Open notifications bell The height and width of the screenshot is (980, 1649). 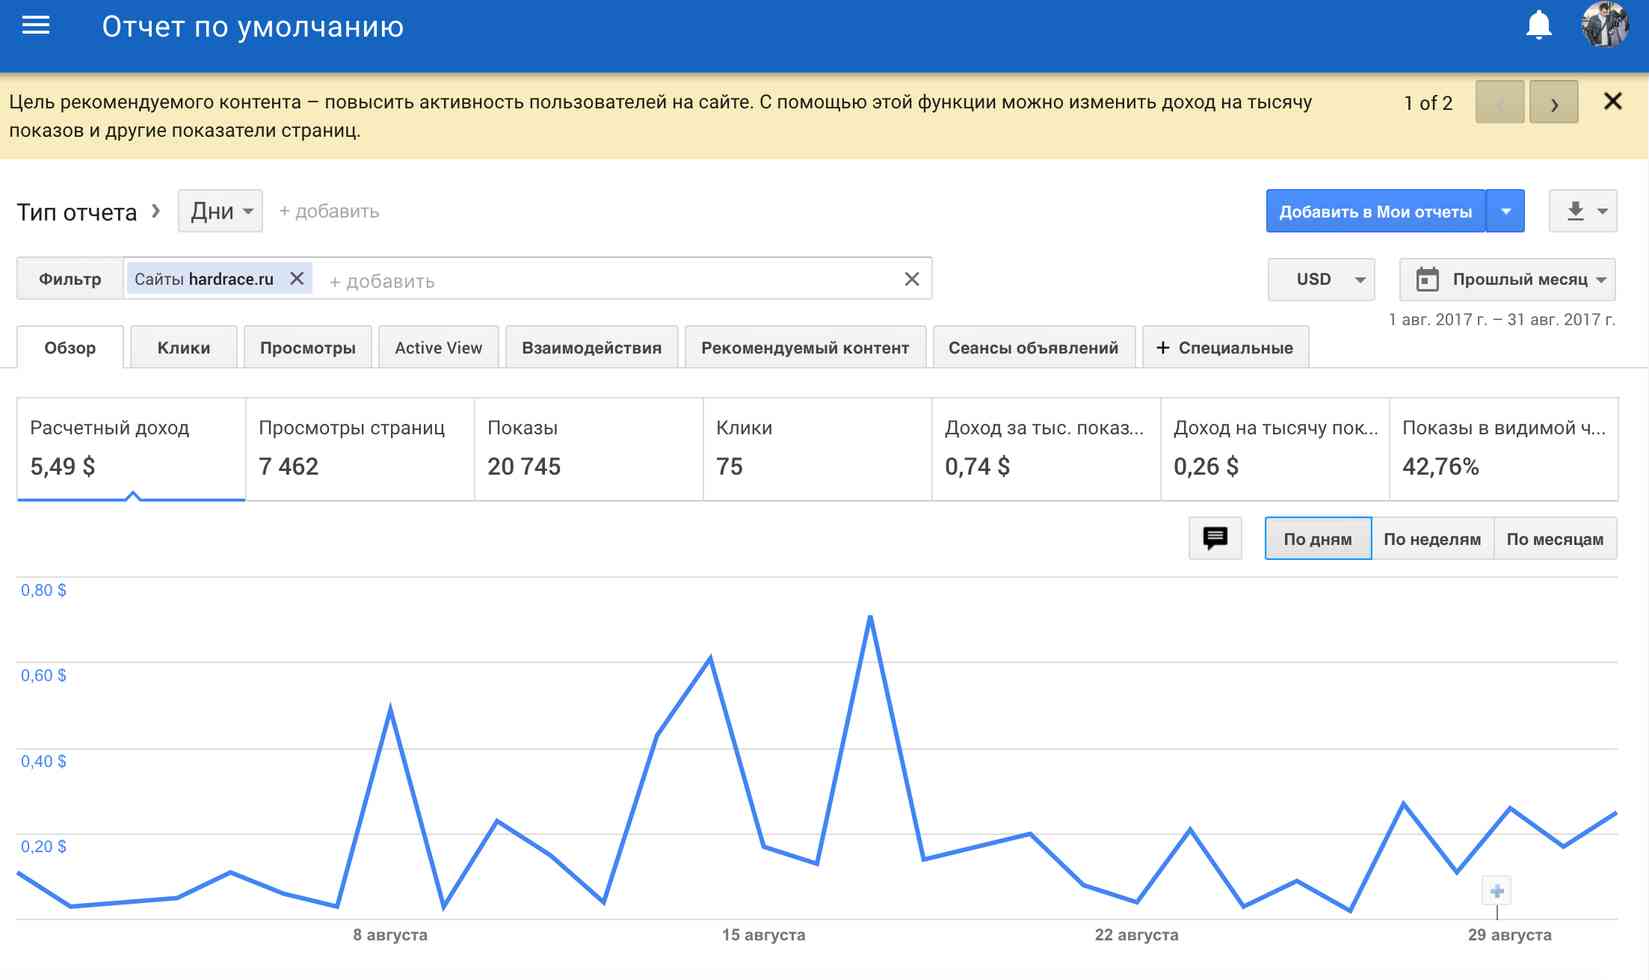(1538, 26)
